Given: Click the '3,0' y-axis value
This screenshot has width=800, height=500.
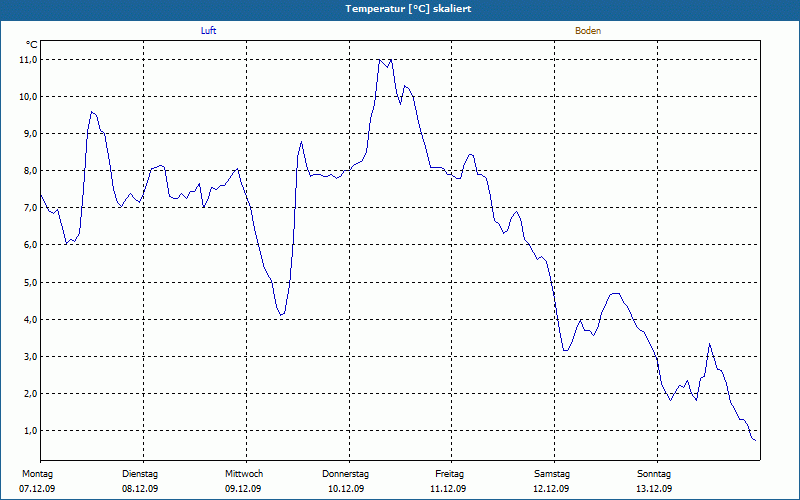Looking at the screenshot, I should coord(30,357).
